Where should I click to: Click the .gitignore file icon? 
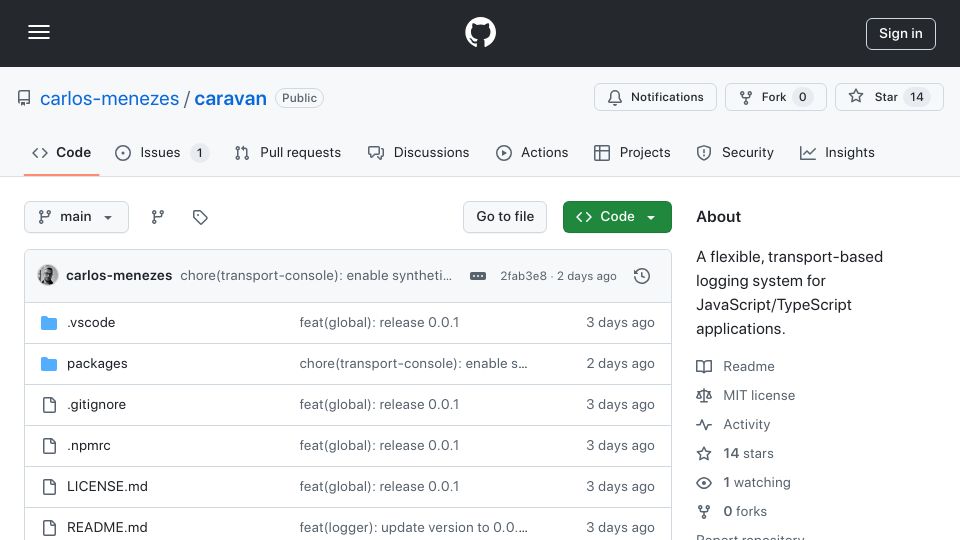49,405
